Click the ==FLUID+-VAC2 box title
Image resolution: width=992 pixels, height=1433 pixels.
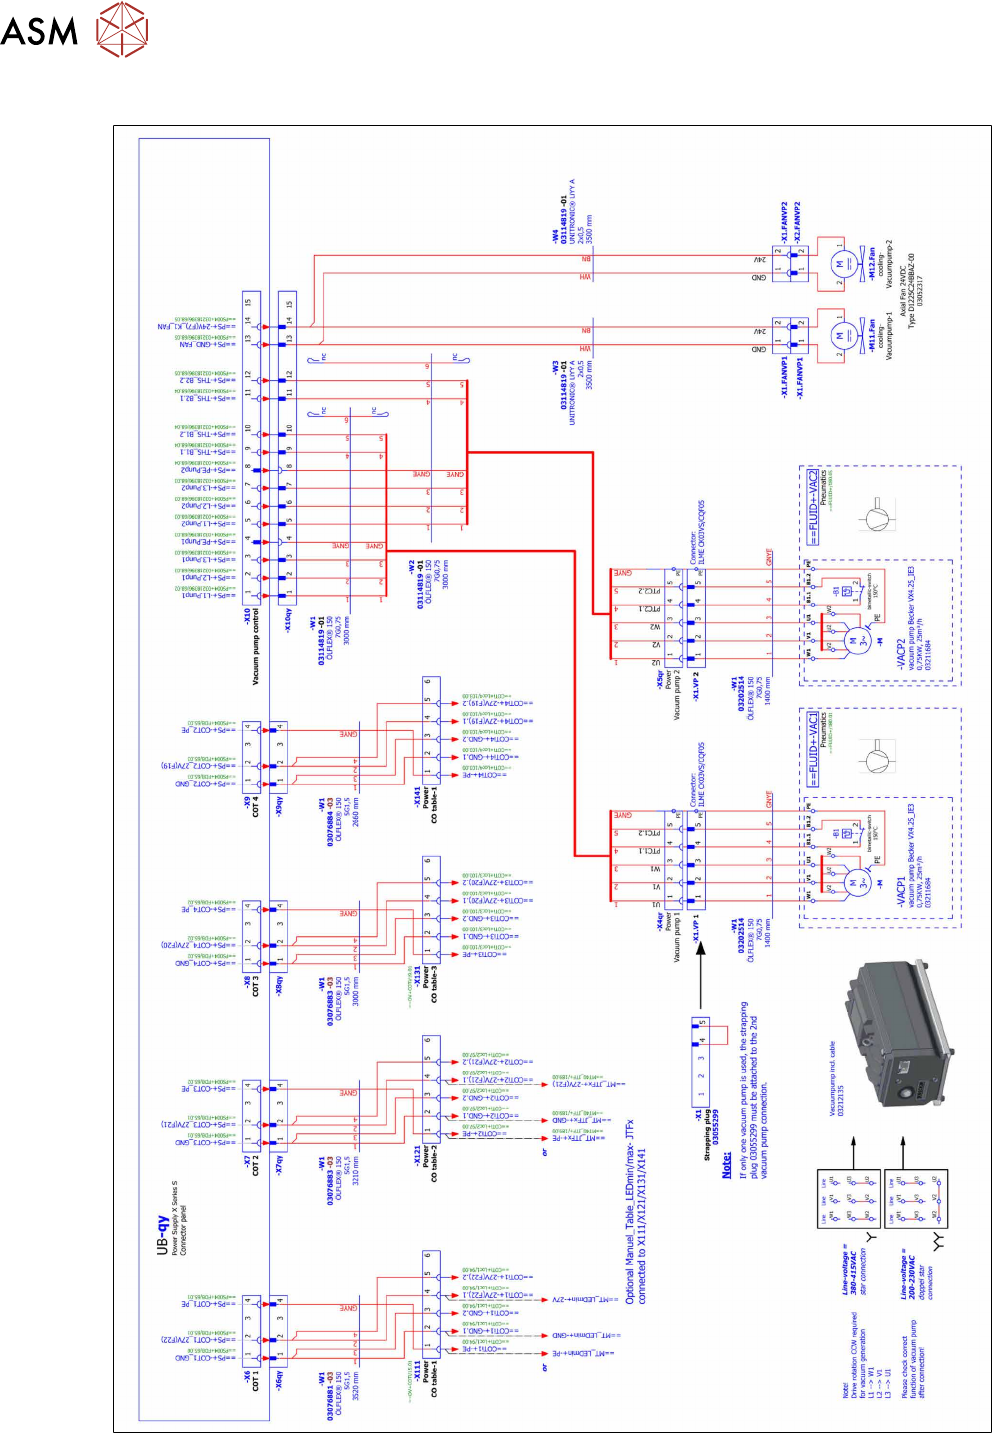[x=814, y=506]
